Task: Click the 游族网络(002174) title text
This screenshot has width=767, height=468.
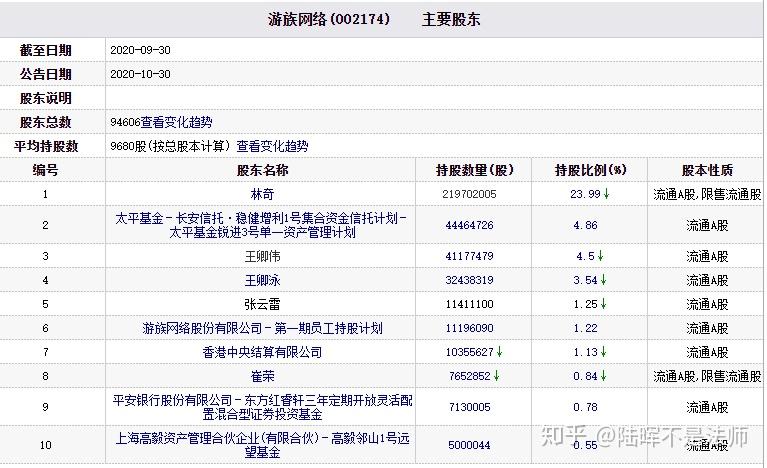Action: [329, 19]
